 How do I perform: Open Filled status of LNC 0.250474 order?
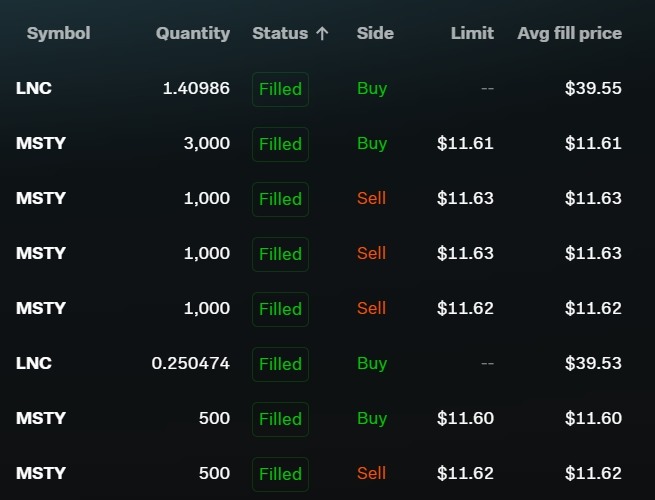tap(280, 364)
